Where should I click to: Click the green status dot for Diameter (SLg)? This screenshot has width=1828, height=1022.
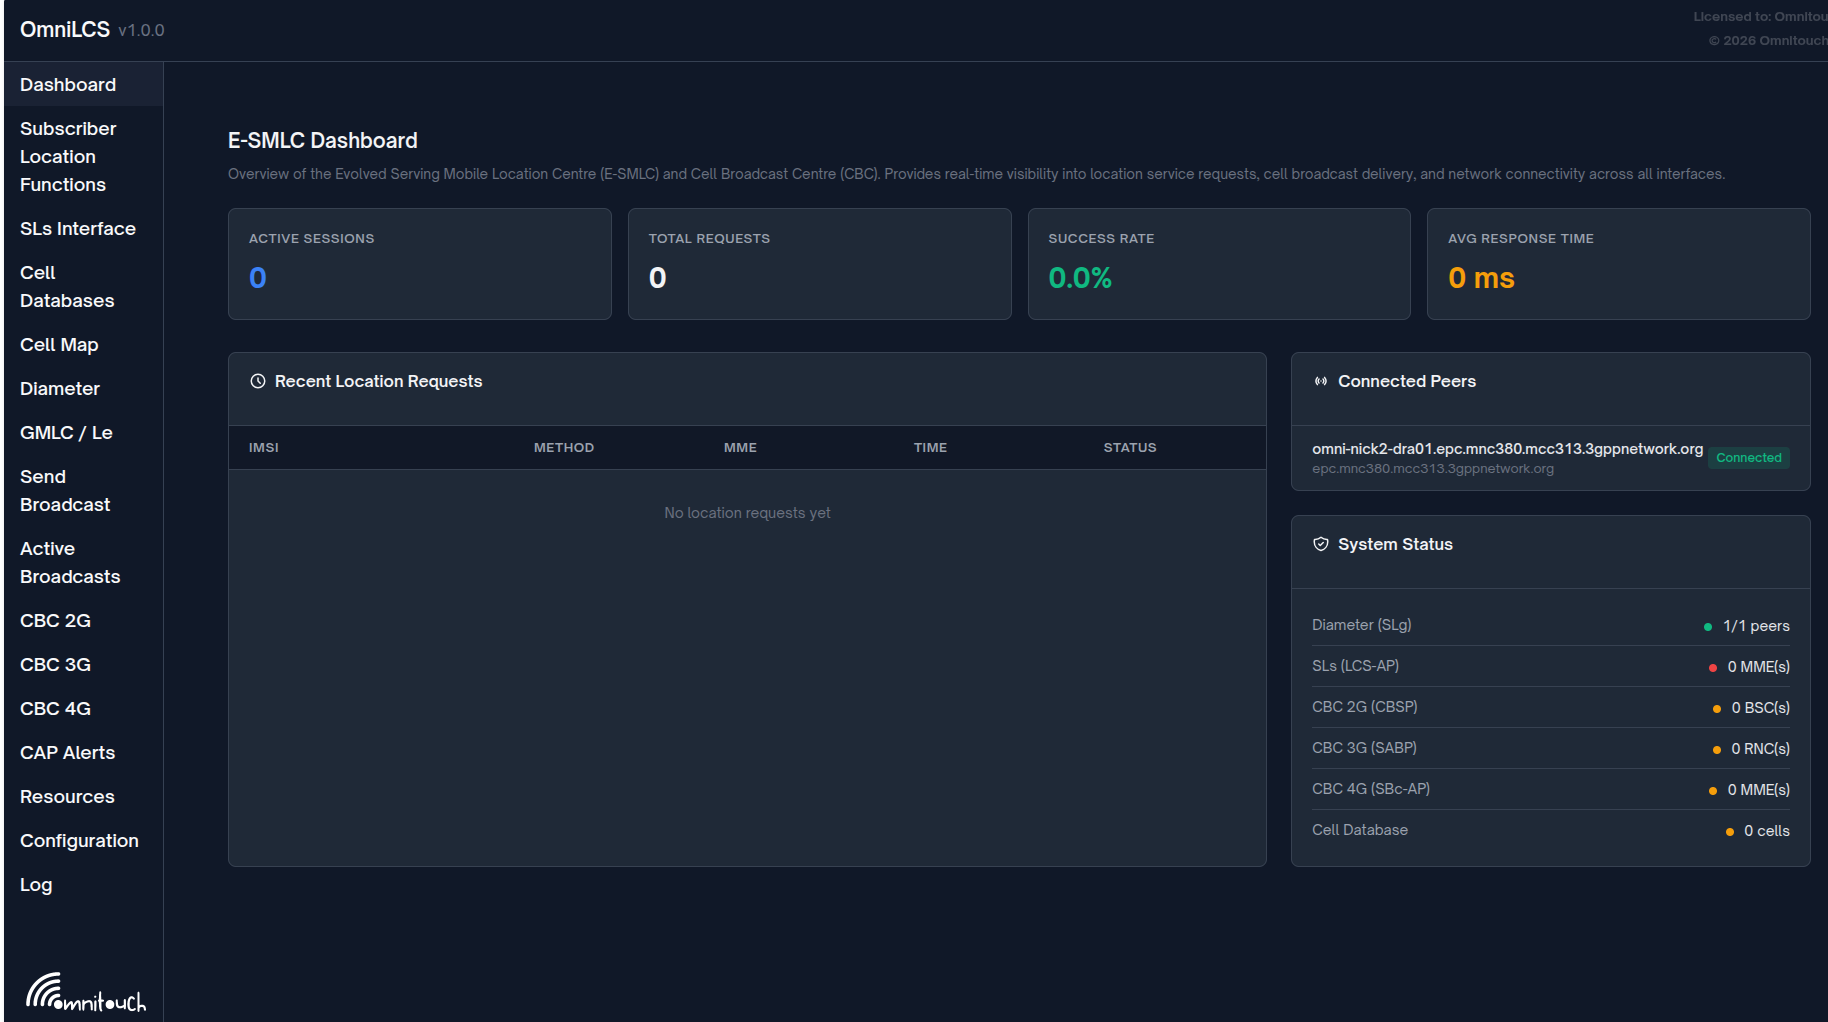pyautogui.click(x=1707, y=625)
